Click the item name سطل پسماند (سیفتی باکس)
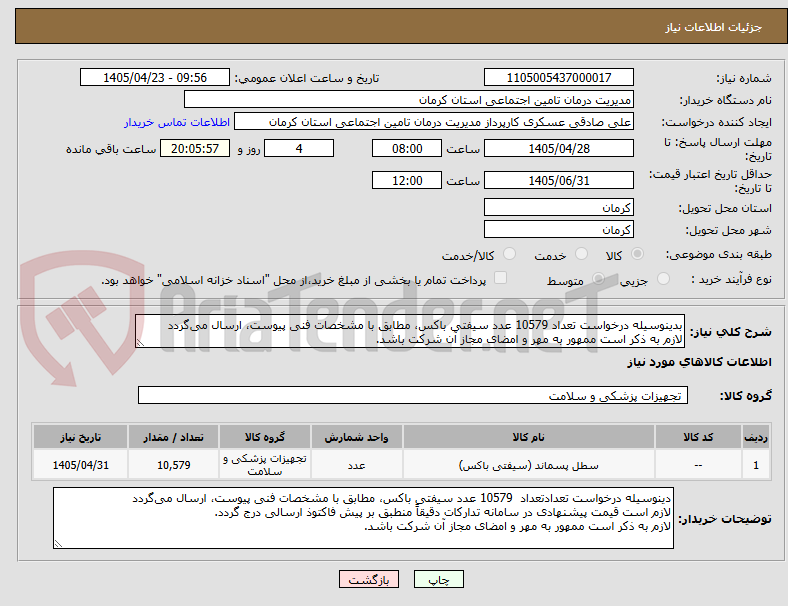Screen dimensions: 788x606 point(529,465)
